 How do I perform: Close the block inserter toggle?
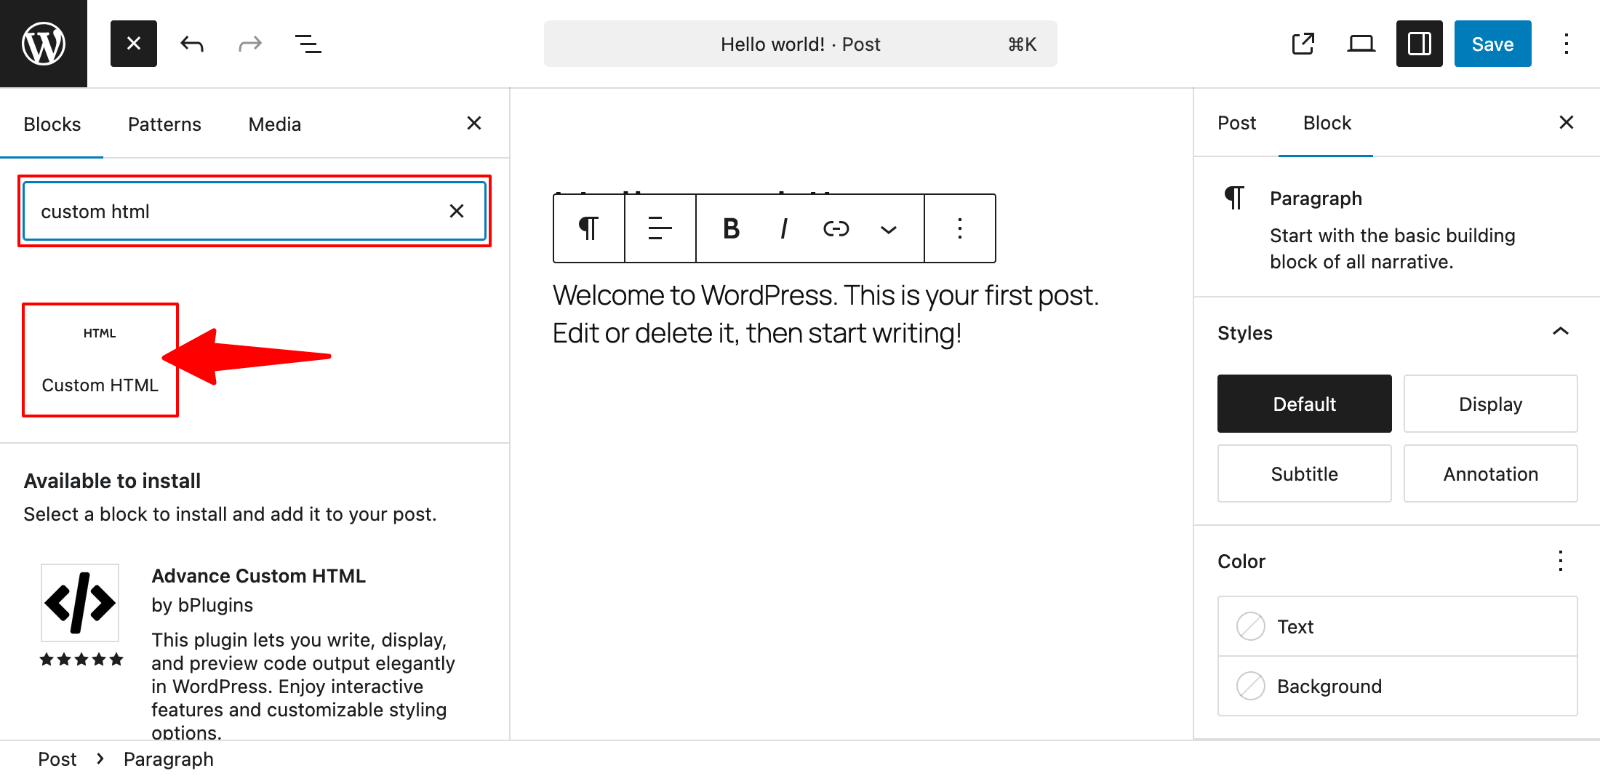click(x=133, y=44)
